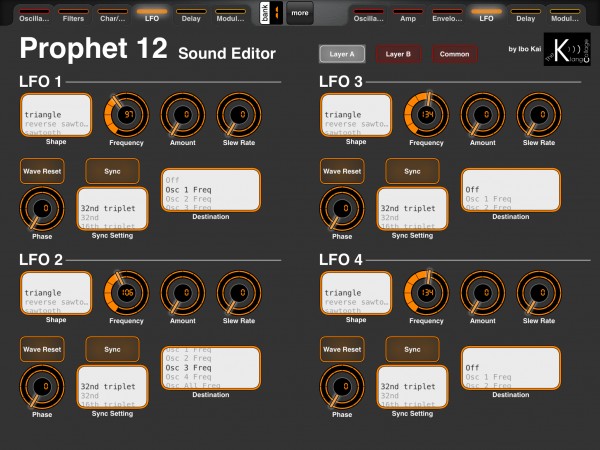Open the LFO 2 Shape selector
The image size is (600, 450).
tap(56, 293)
